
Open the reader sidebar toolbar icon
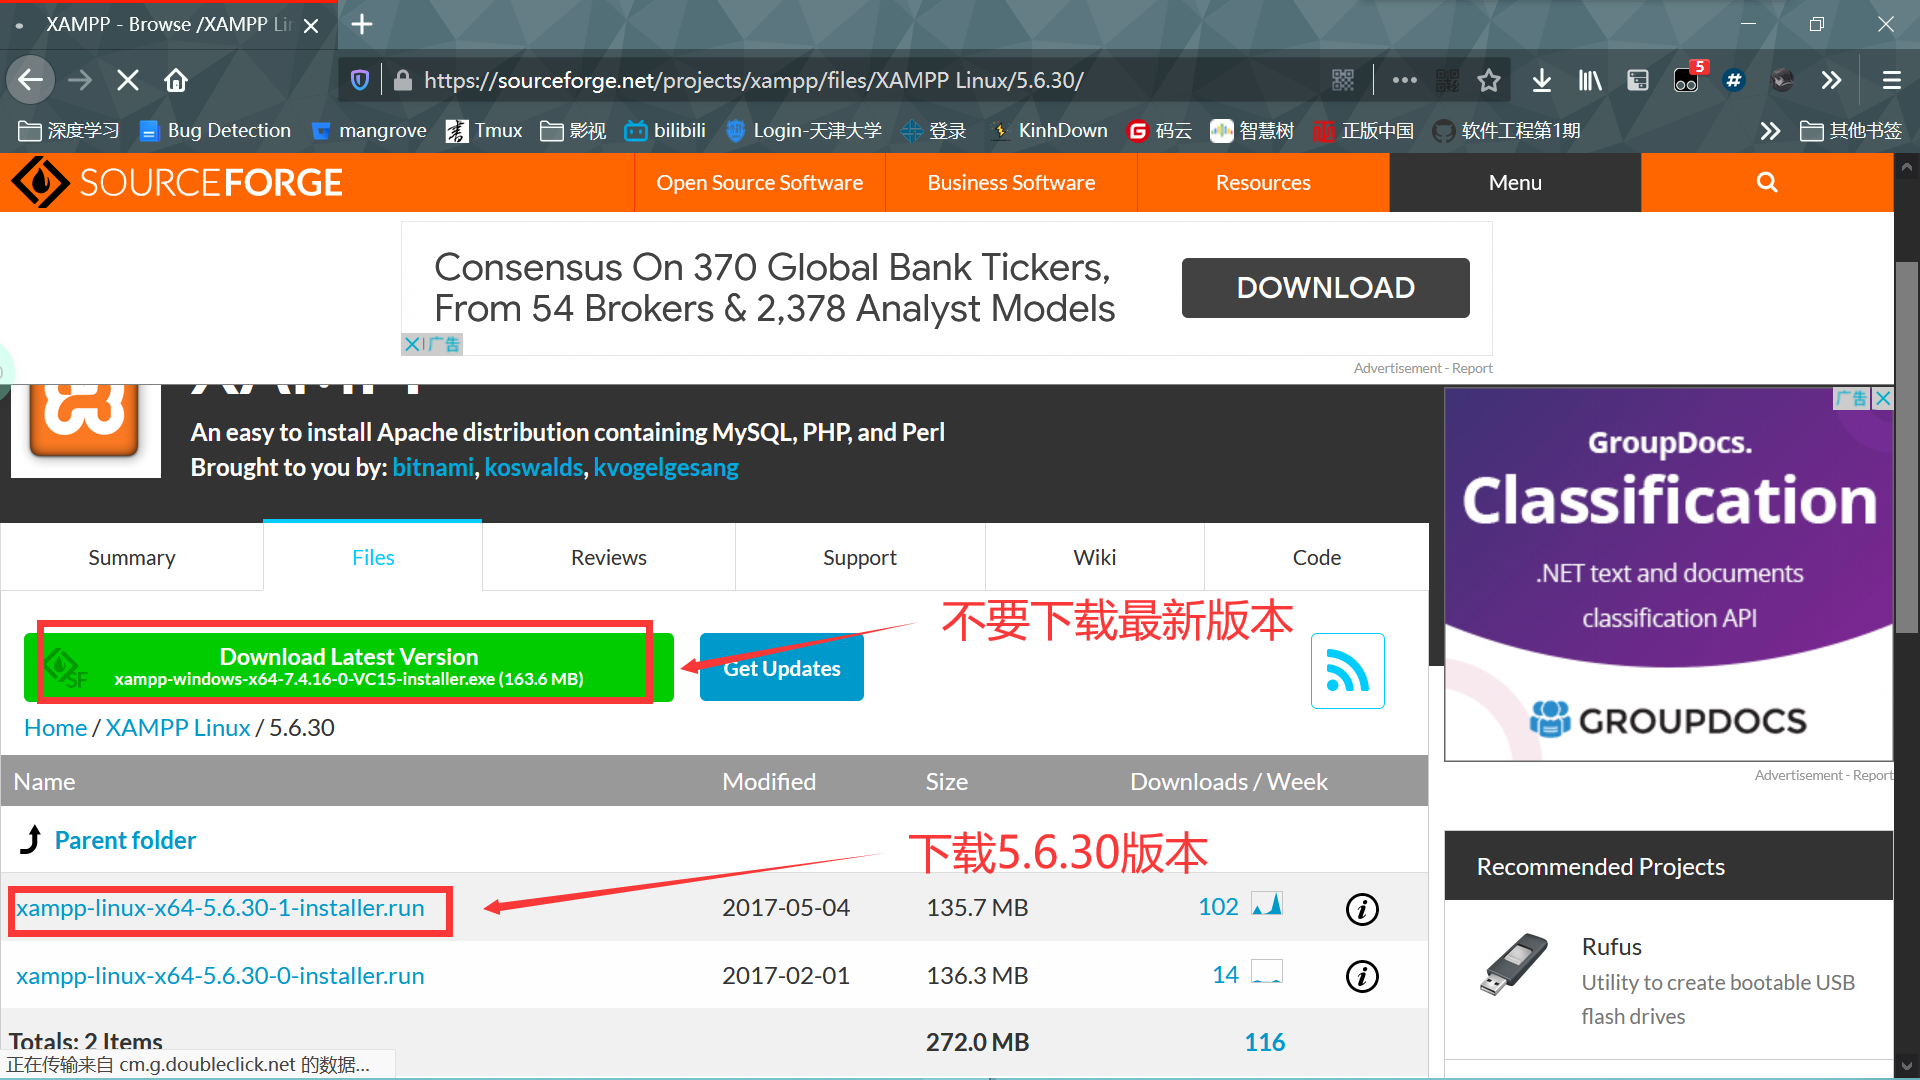1638,80
